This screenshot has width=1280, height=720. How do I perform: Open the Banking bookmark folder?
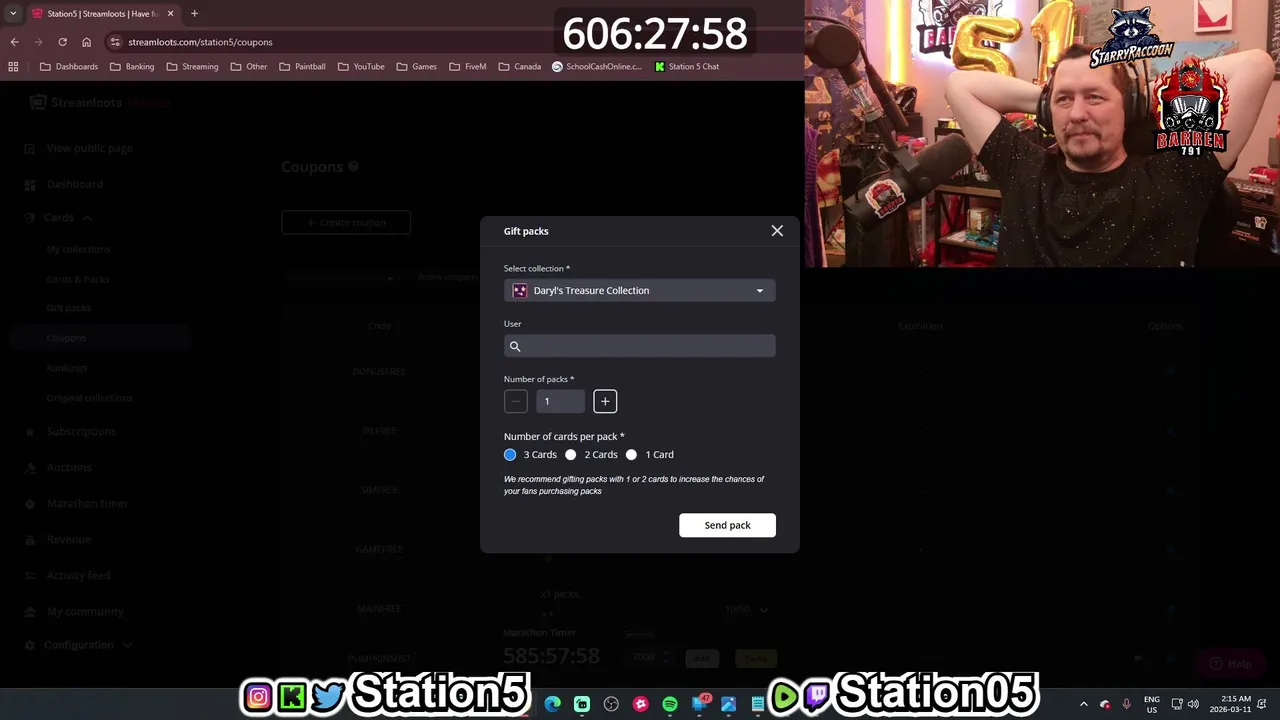[x=132, y=67]
